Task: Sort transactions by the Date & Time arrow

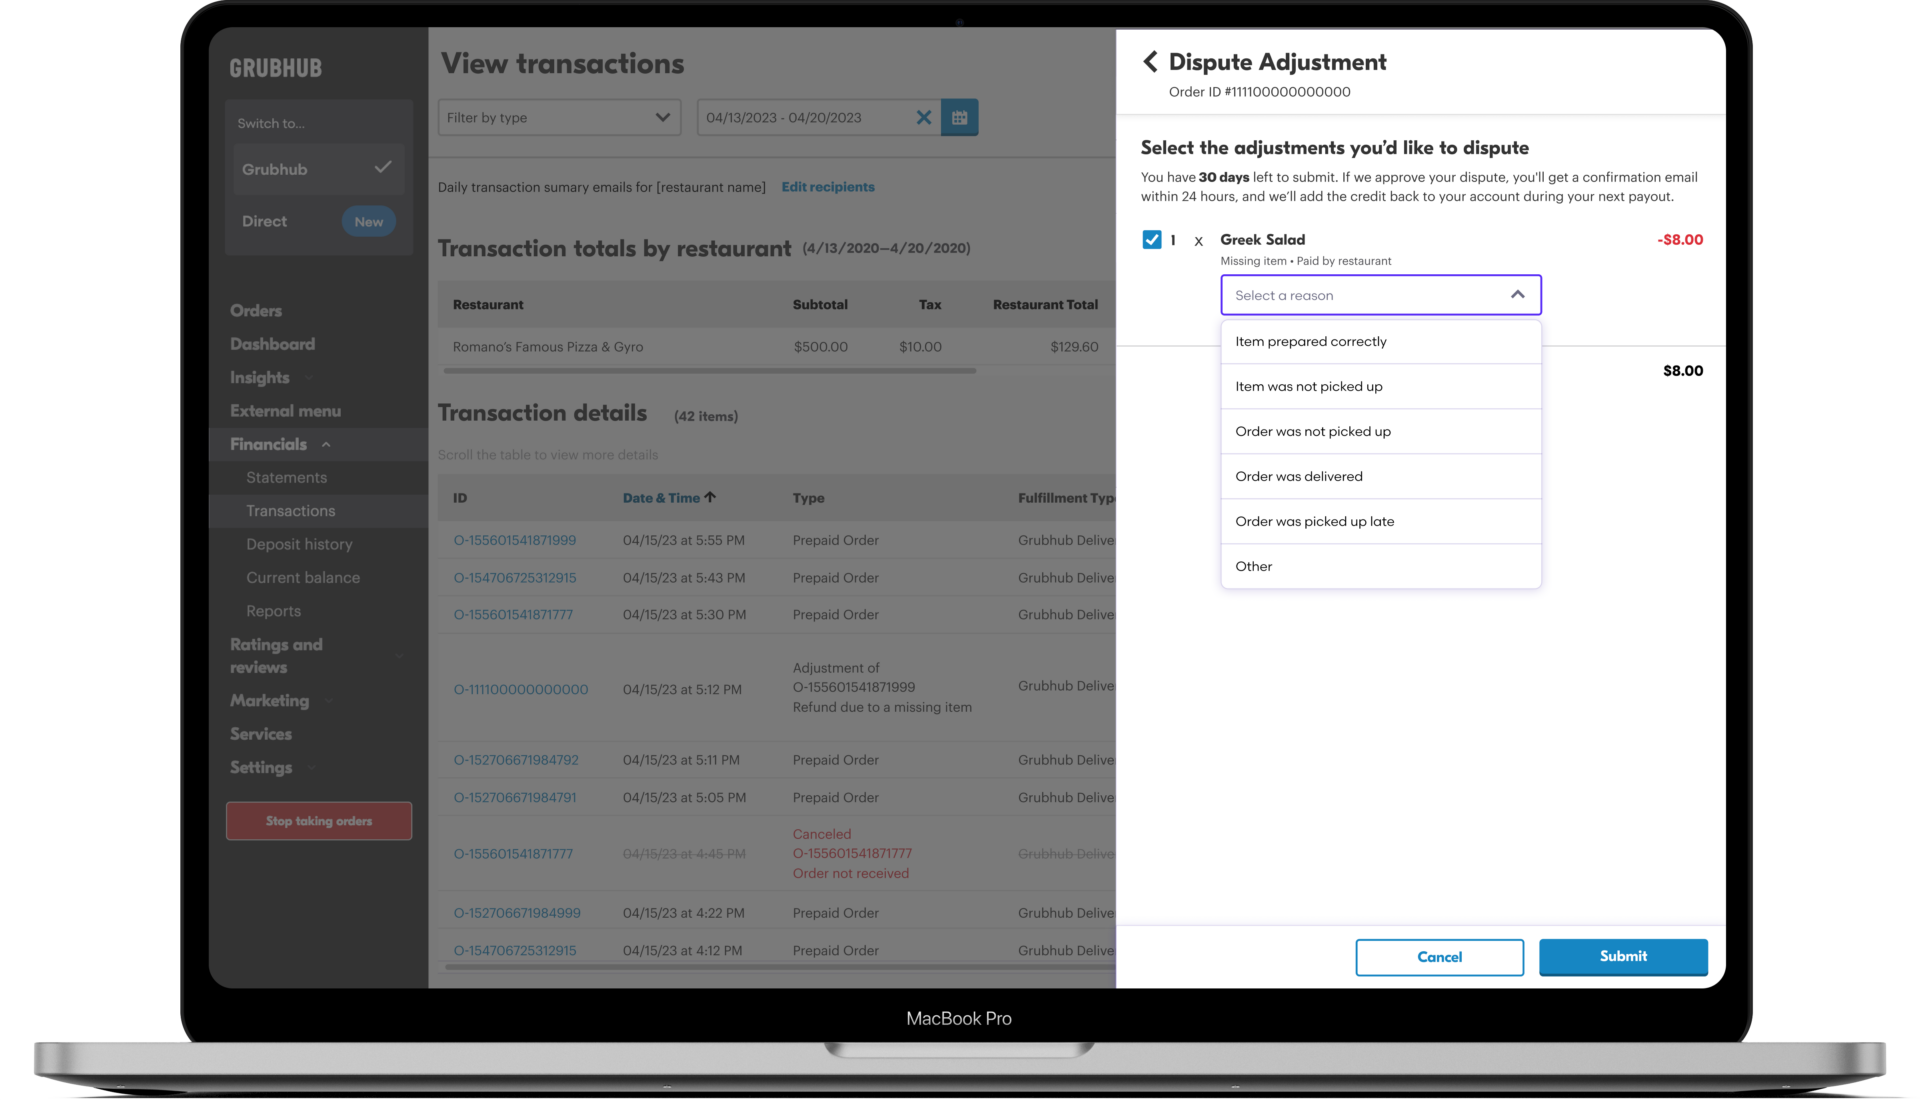Action: pos(710,496)
